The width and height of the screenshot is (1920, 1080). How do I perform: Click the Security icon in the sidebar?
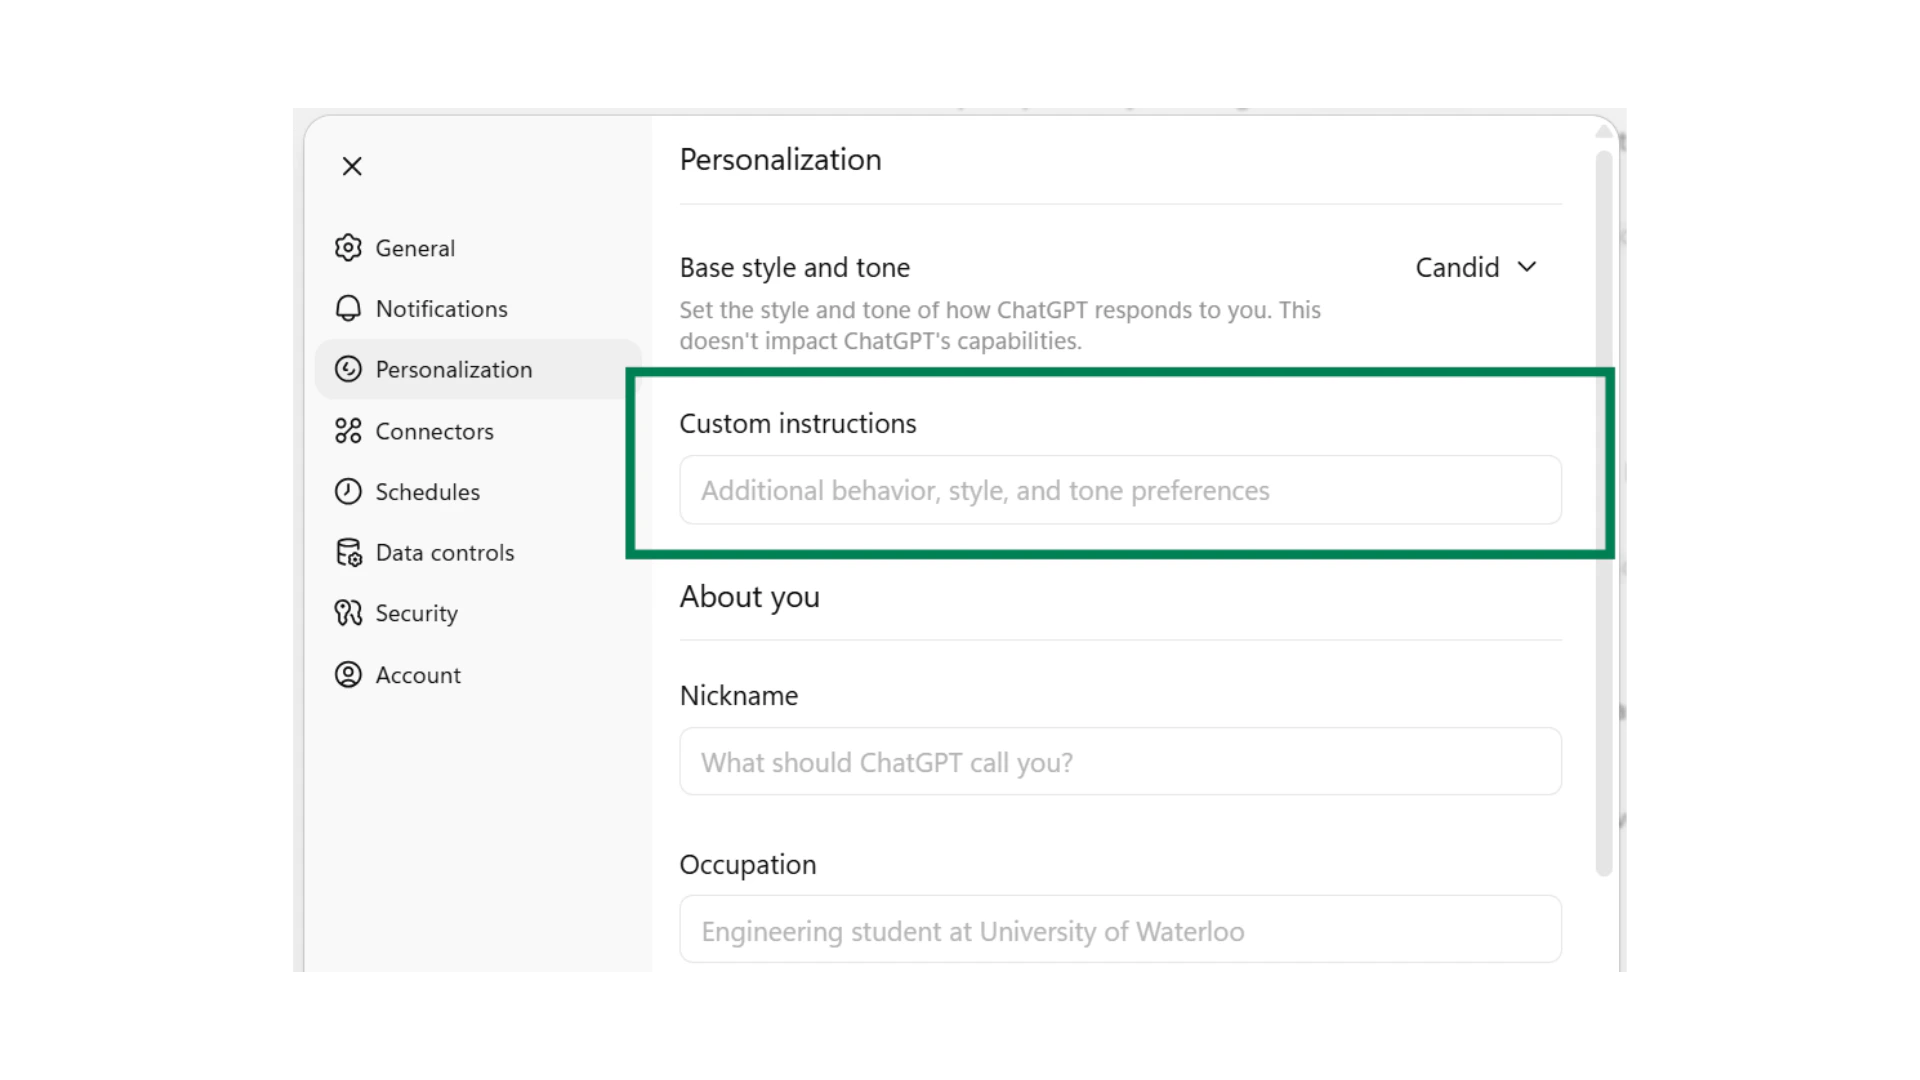(x=348, y=613)
